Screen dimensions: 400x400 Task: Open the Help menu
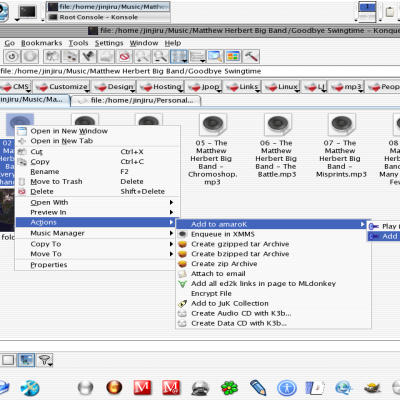tap(173, 43)
